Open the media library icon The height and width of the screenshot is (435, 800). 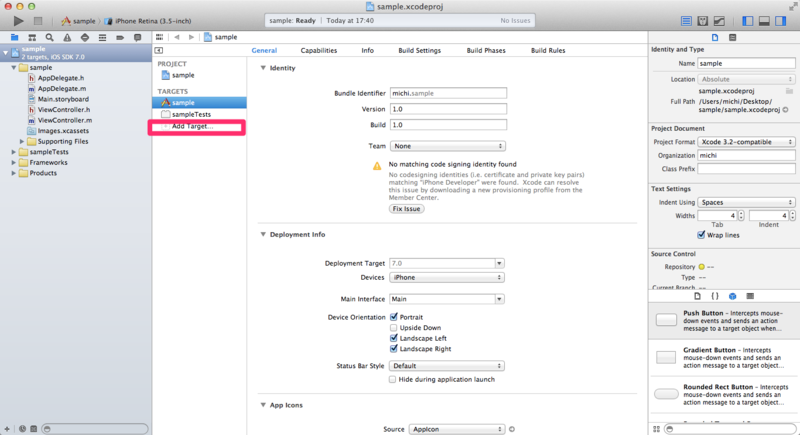click(750, 296)
